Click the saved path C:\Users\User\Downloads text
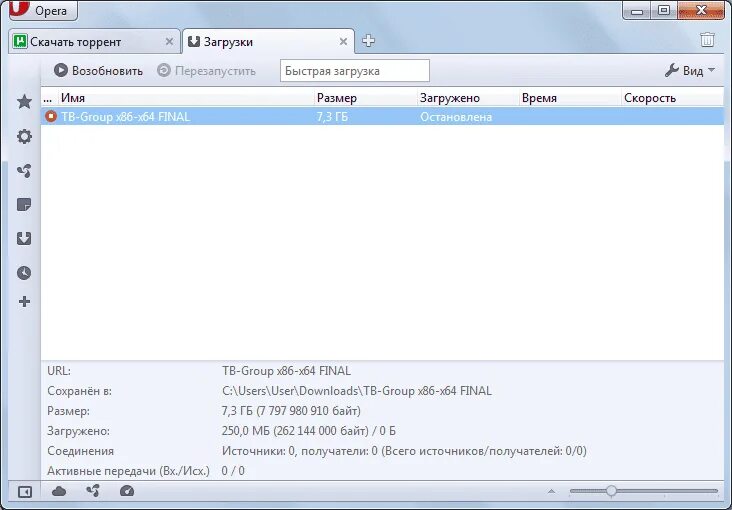 click(357, 391)
